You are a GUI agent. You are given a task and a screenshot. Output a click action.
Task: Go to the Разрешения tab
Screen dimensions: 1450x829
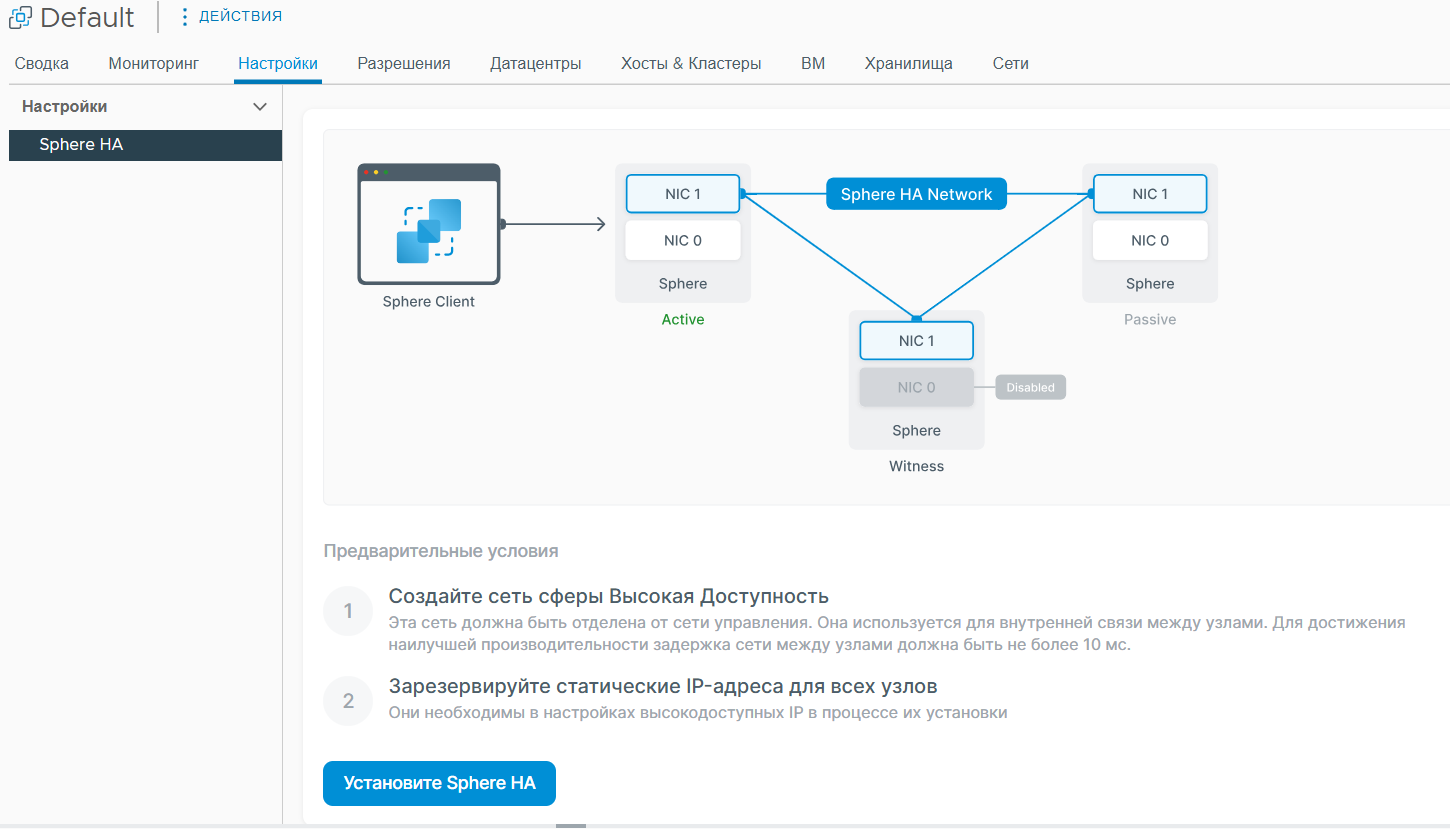pos(404,63)
